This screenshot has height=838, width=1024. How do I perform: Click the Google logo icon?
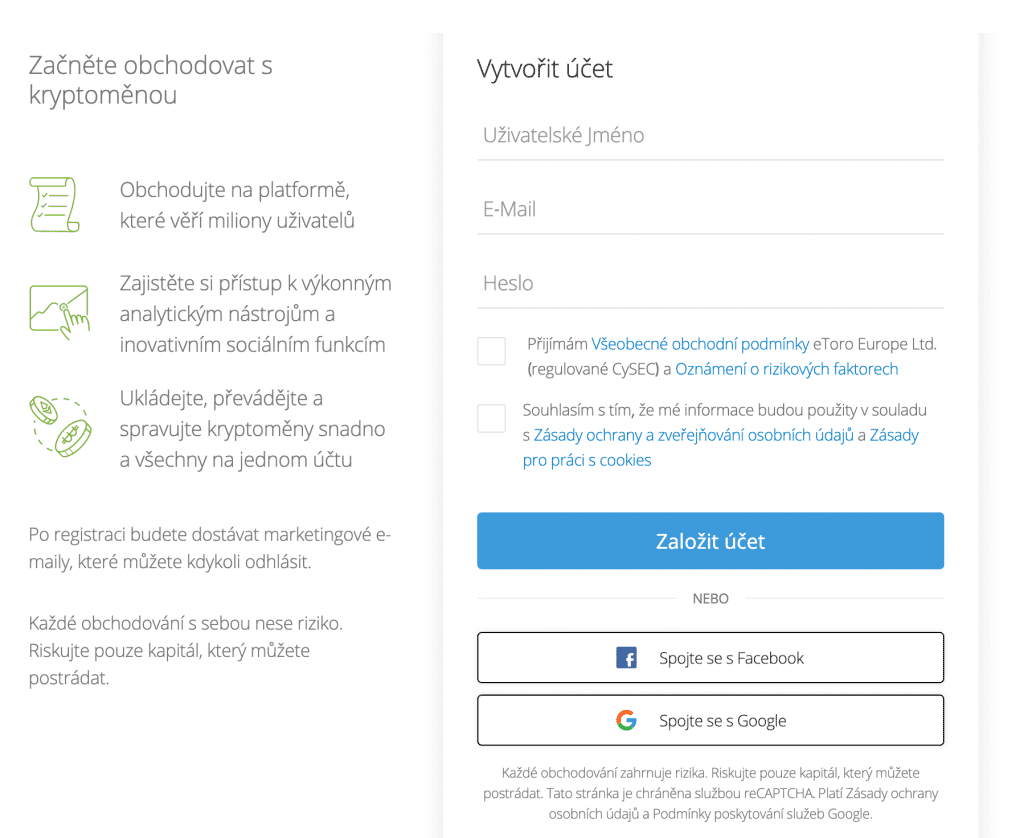tap(627, 720)
